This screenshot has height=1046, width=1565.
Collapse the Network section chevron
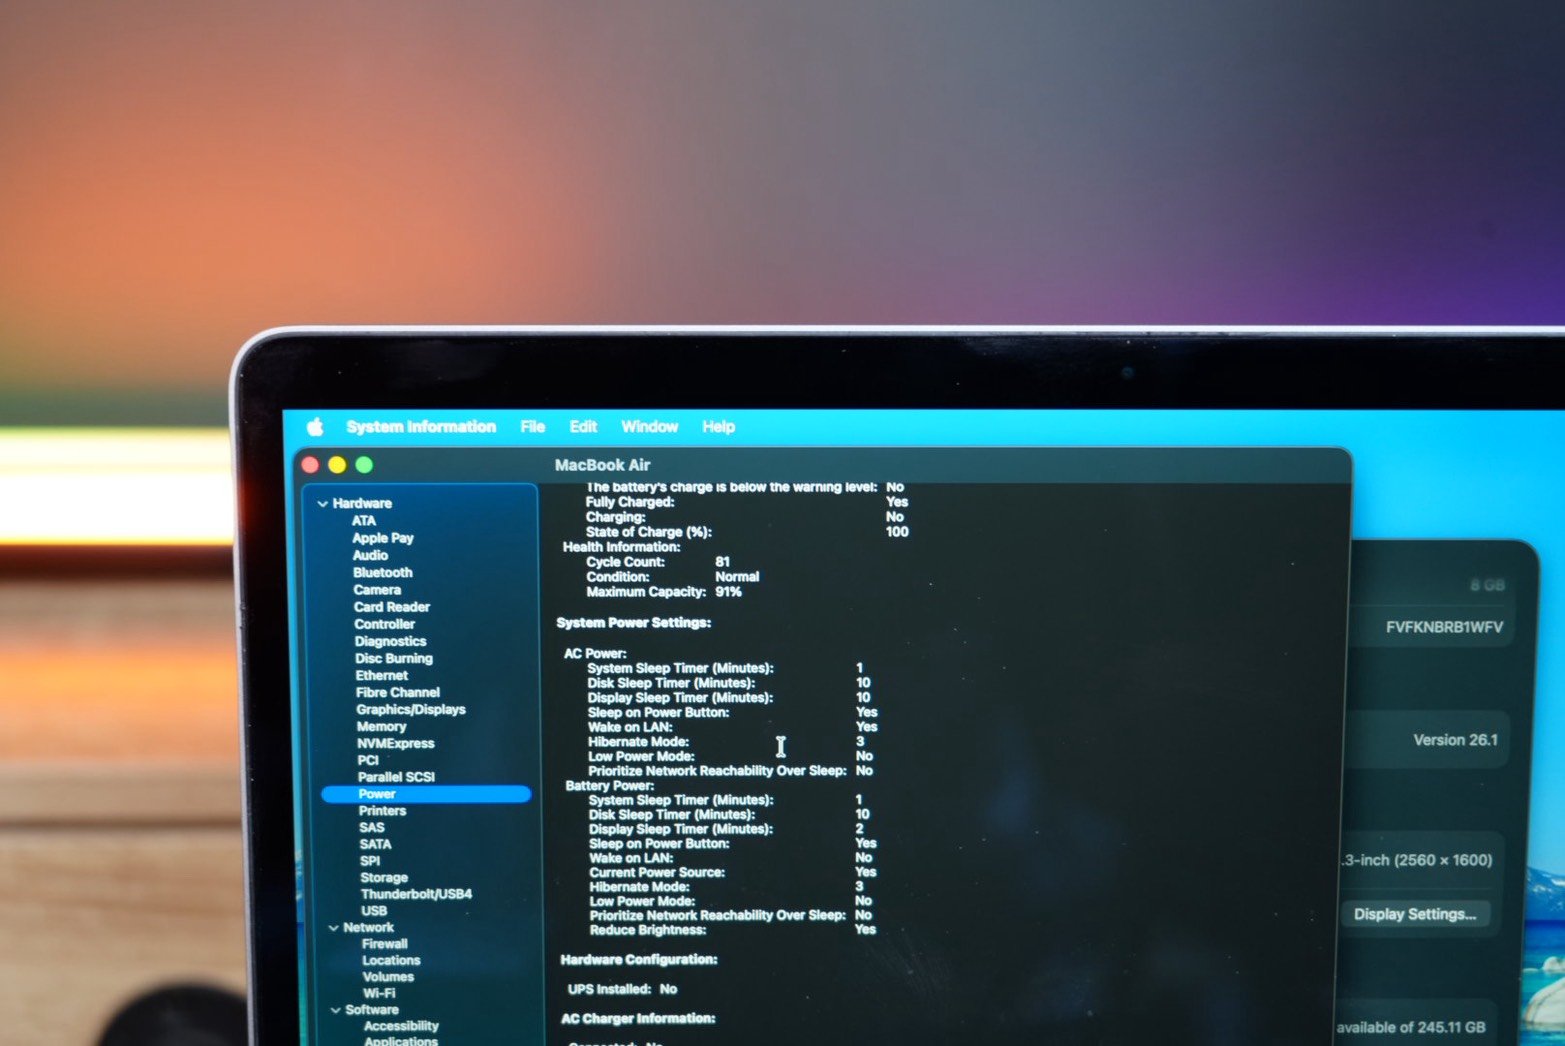coord(334,928)
